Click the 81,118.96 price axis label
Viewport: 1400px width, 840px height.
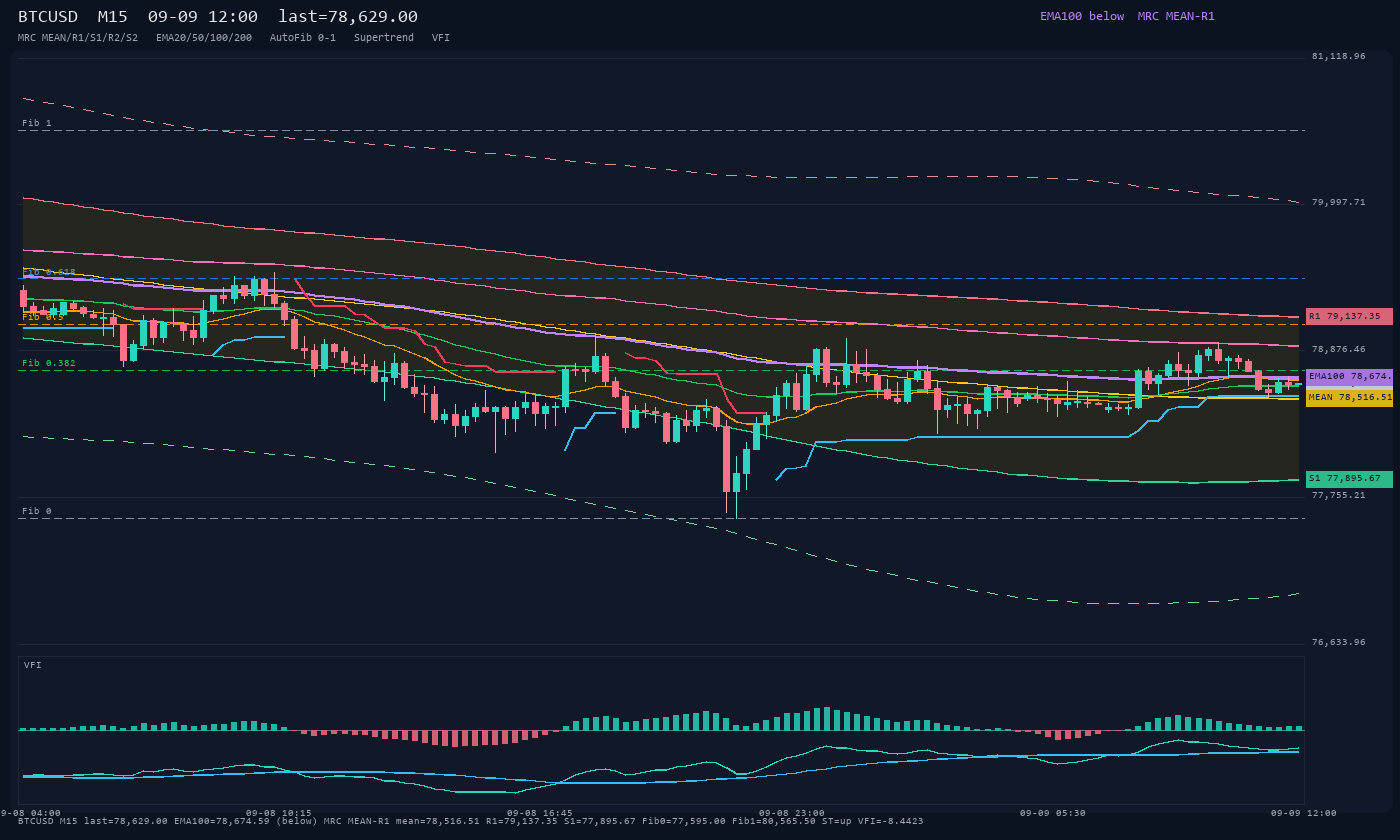coord(1338,57)
